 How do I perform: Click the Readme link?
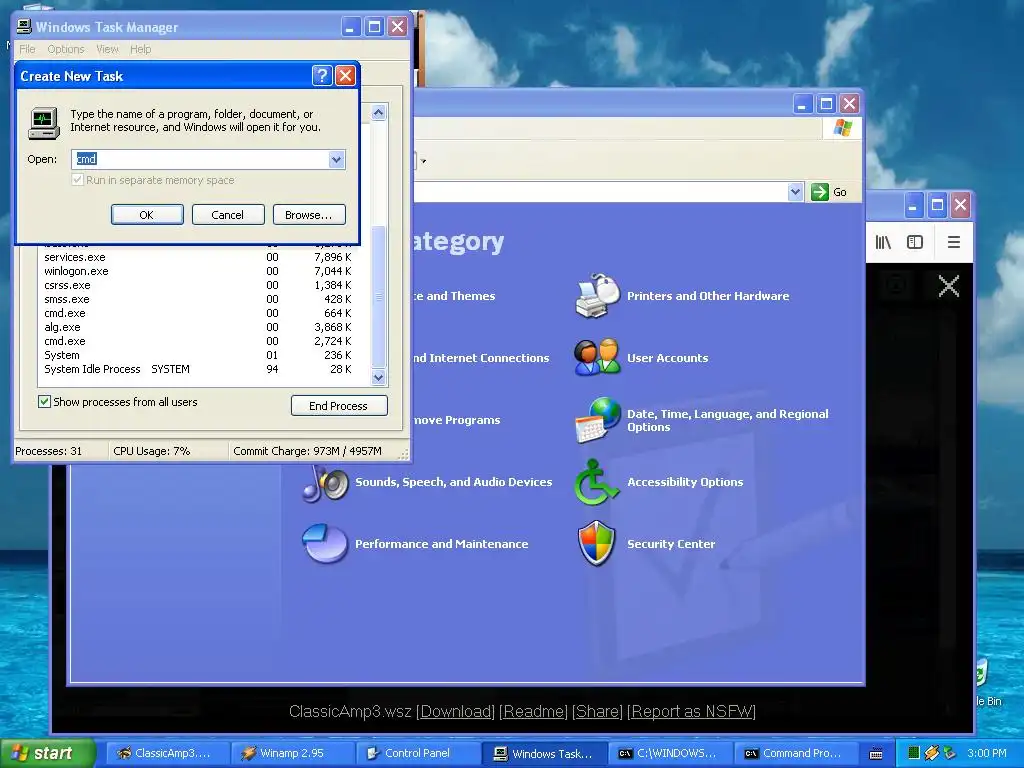coord(534,711)
